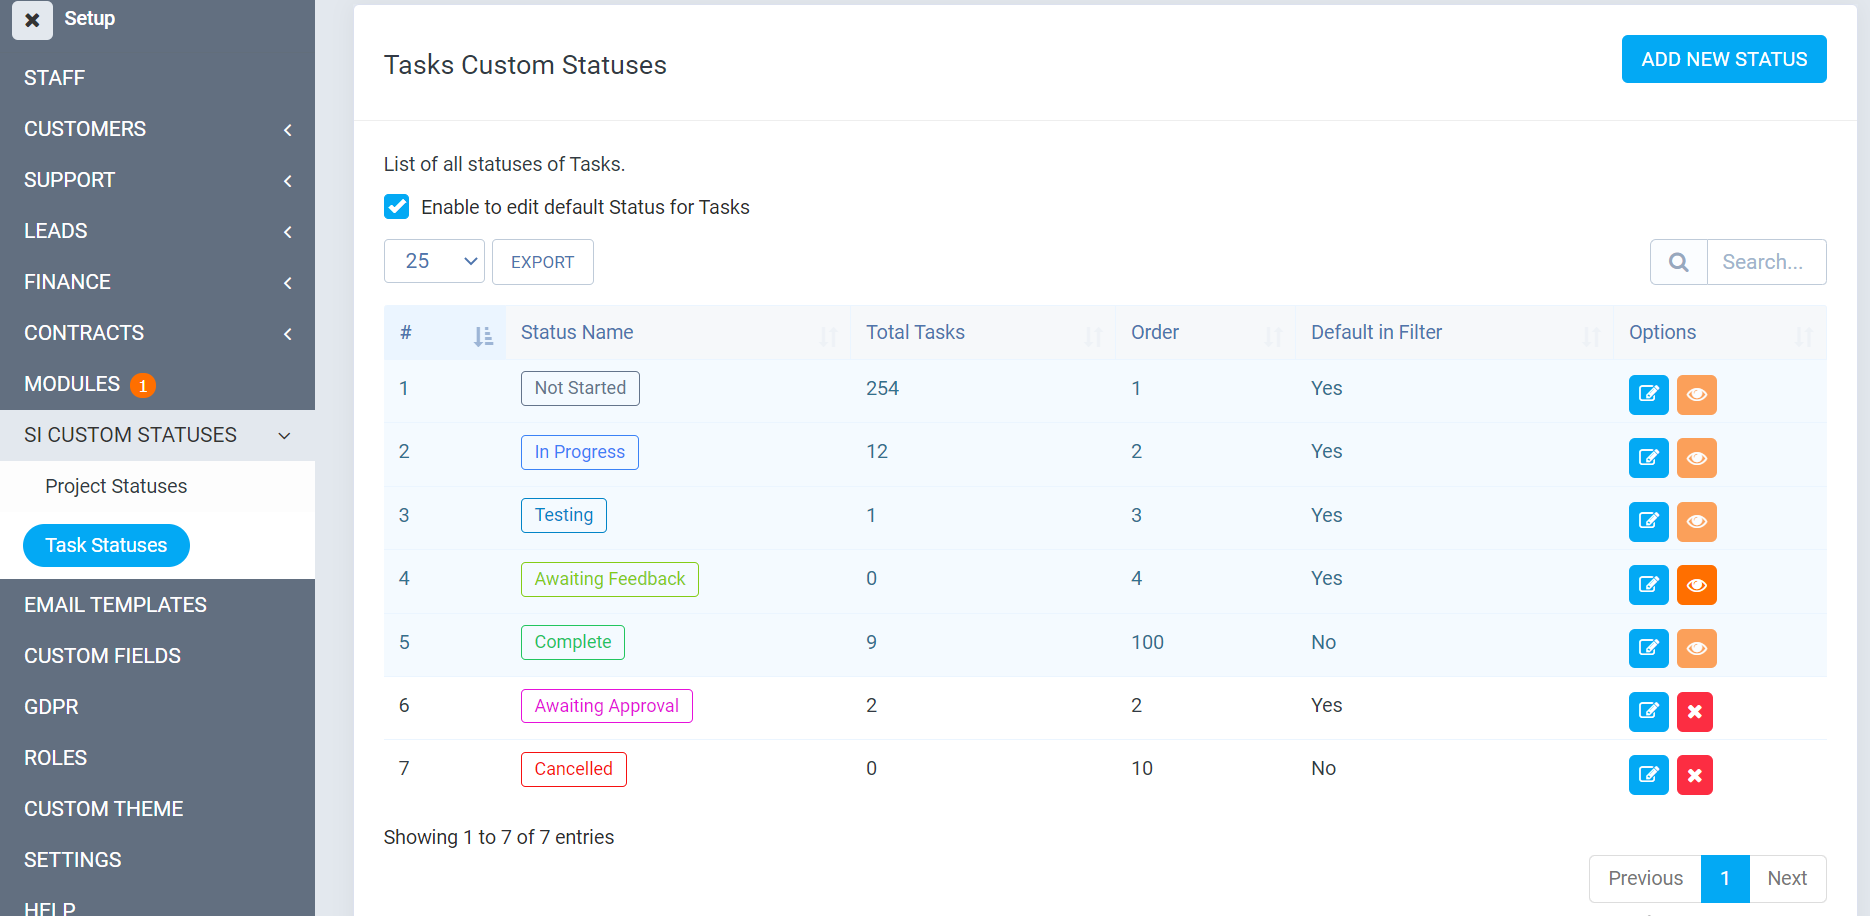
Task: Click the Add New Status button
Action: 1723,59
